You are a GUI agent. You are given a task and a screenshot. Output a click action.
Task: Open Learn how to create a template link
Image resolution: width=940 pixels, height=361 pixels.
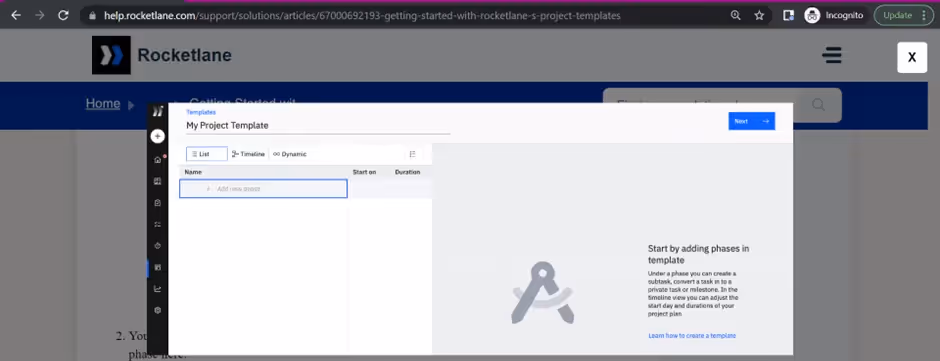tap(692, 336)
